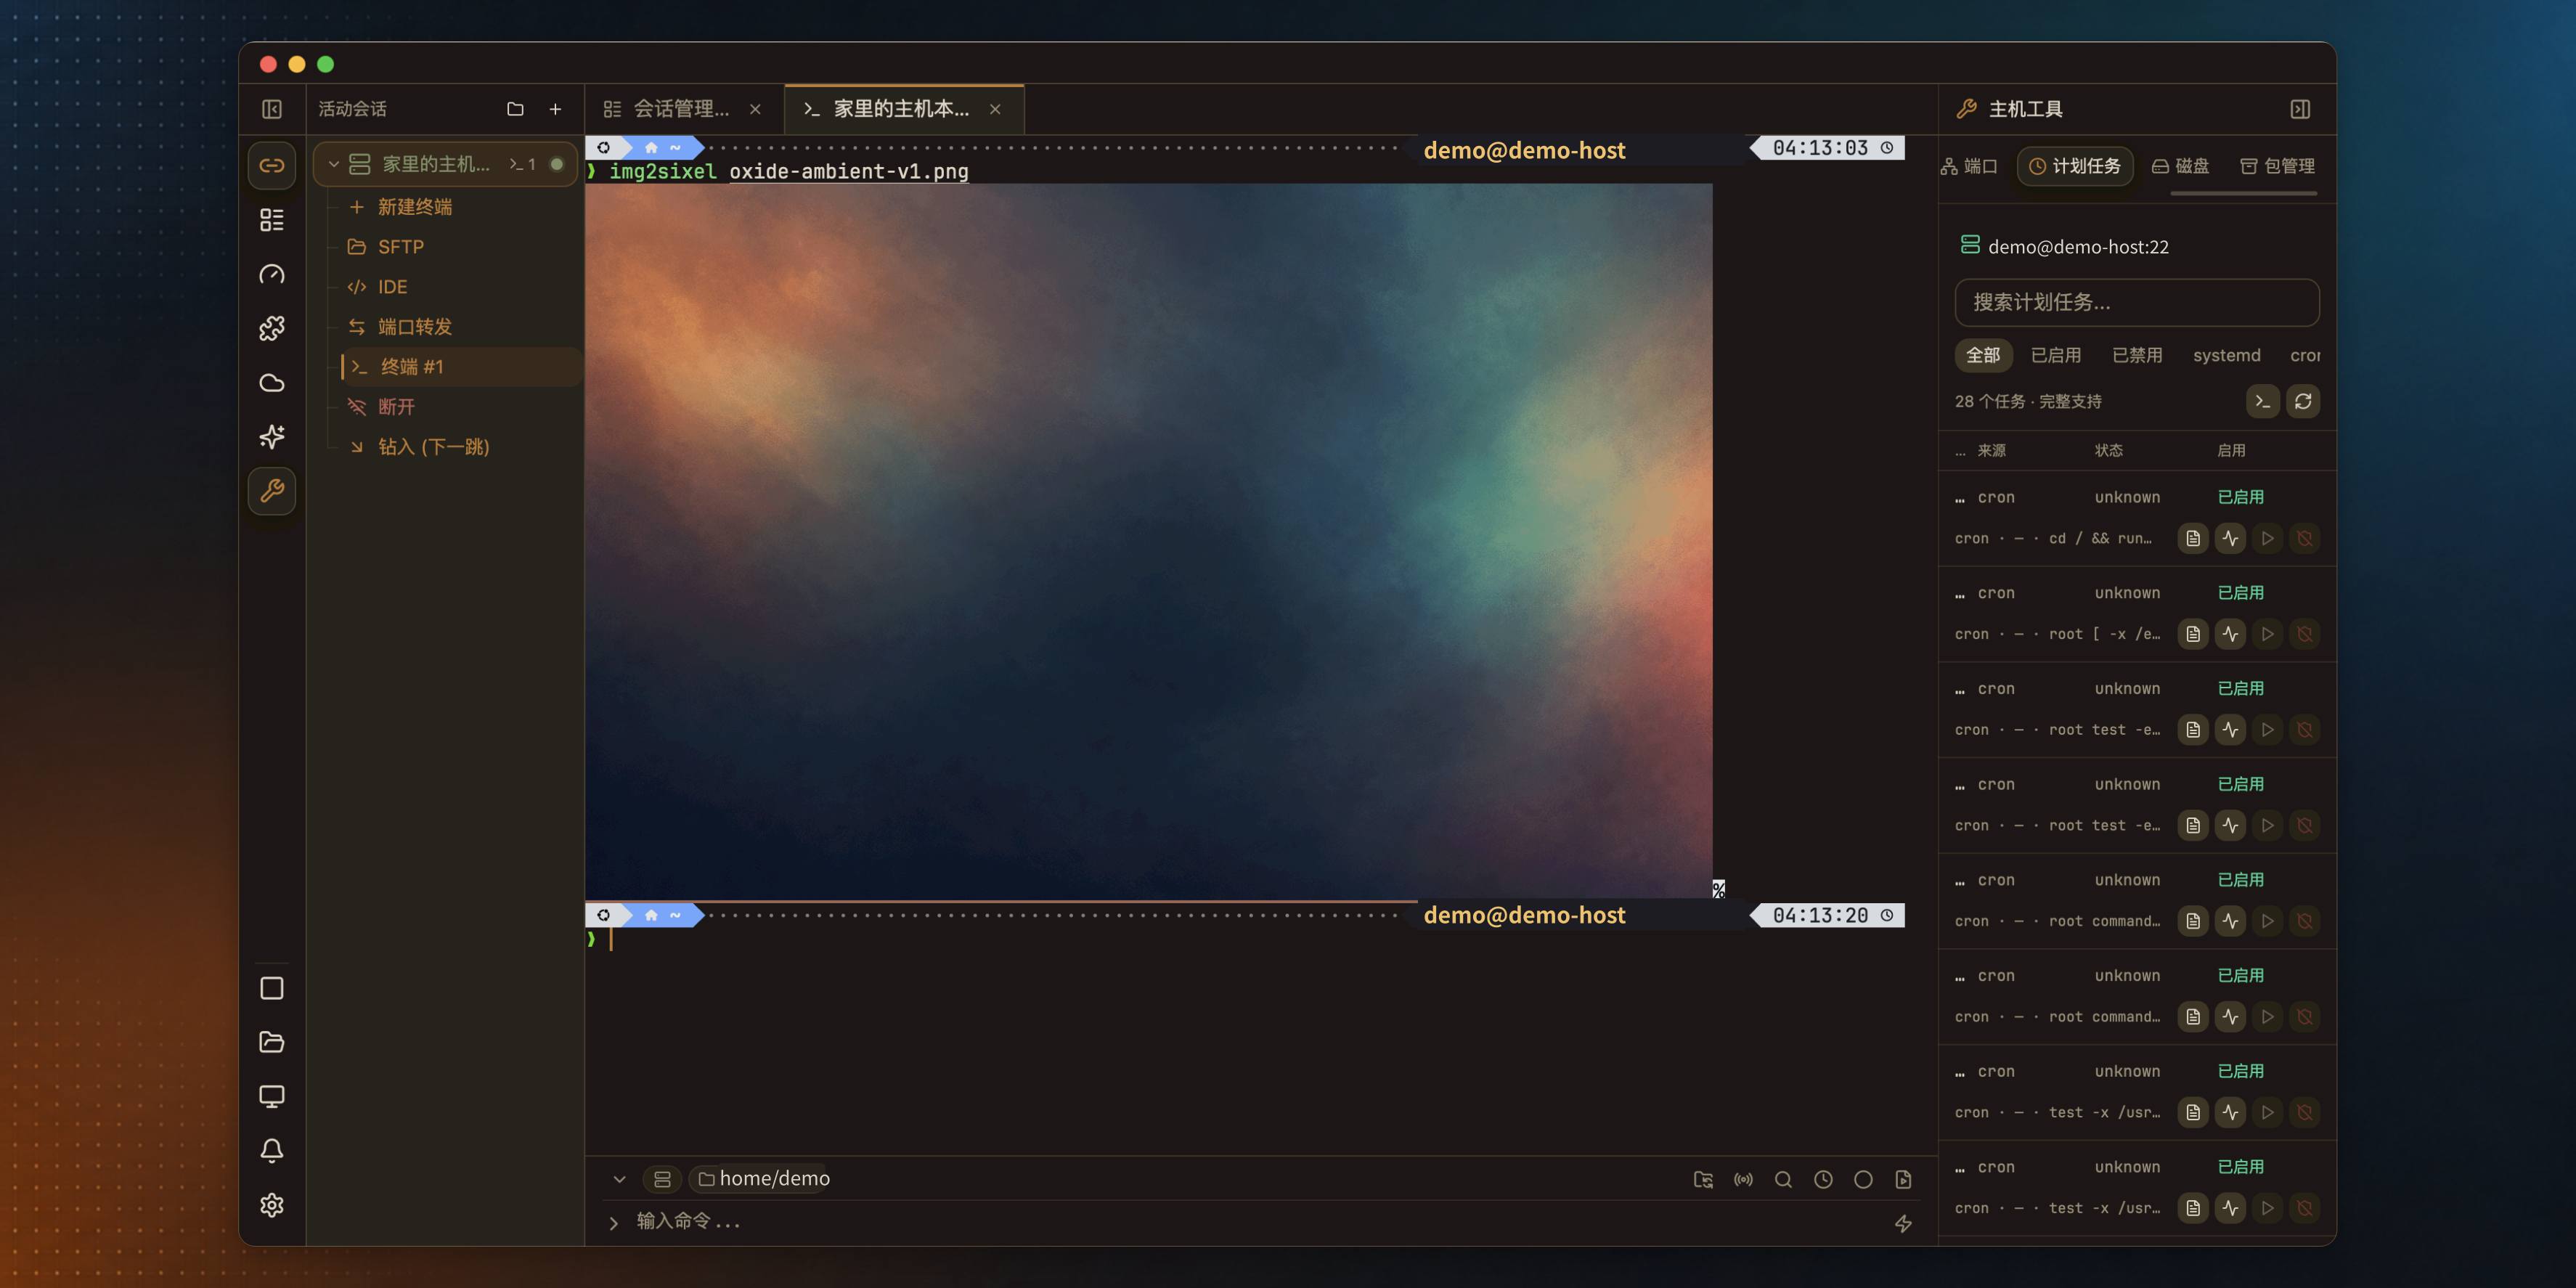Click the circle record icon in command bar

[x=1863, y=1180]
